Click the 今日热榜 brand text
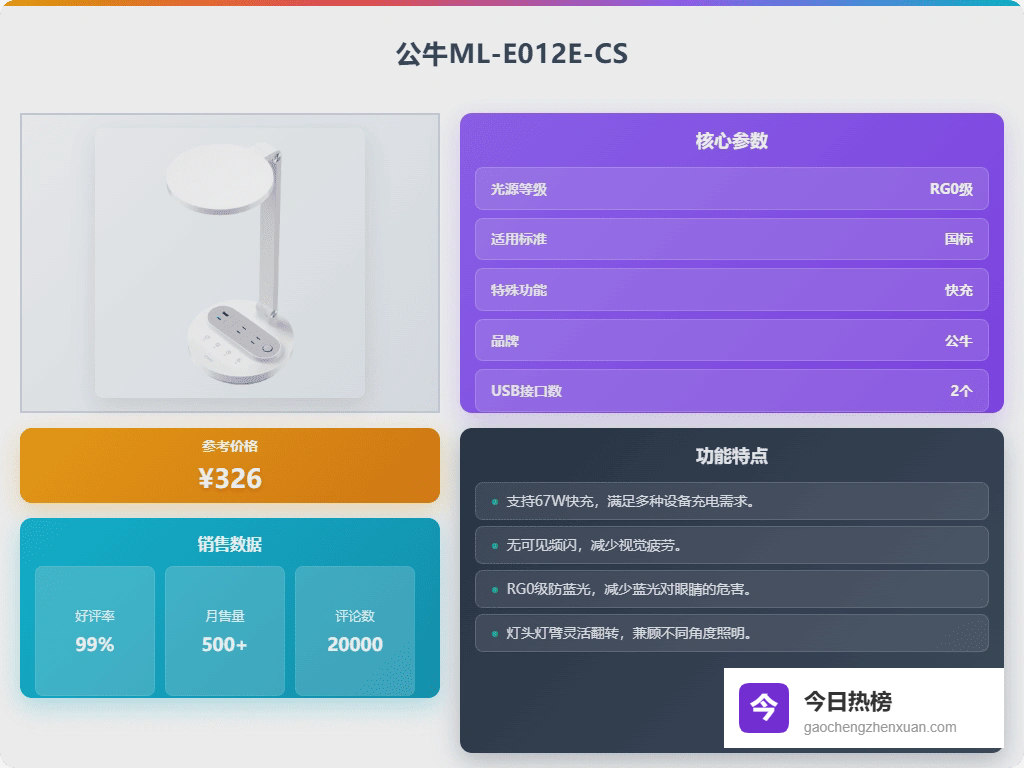 pos(848,701)
